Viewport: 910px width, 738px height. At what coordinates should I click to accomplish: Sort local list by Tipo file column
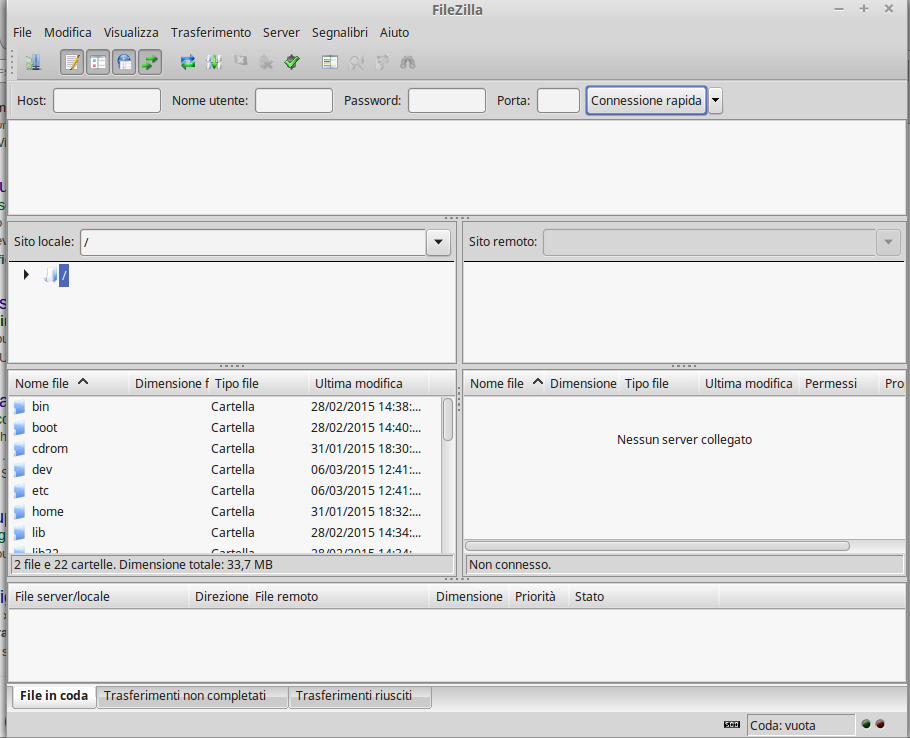pyautogui.click(x=259, y=384)
